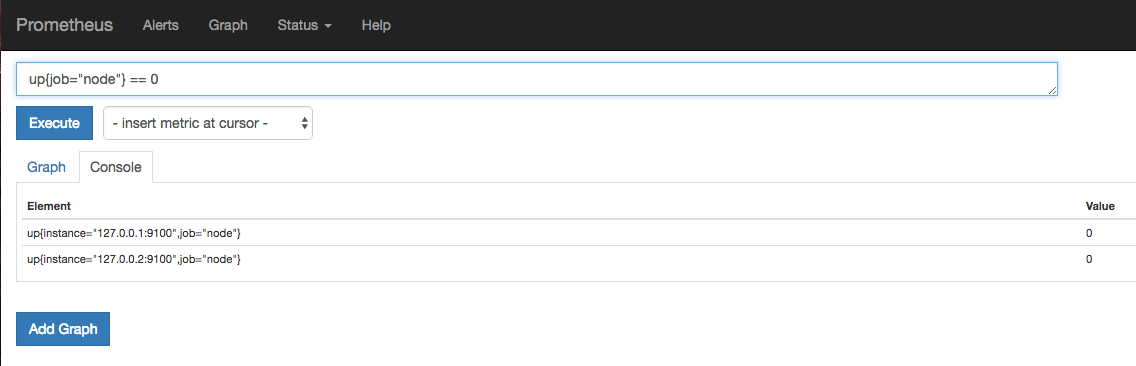Switch to the Graph tab

pos(46,167)
